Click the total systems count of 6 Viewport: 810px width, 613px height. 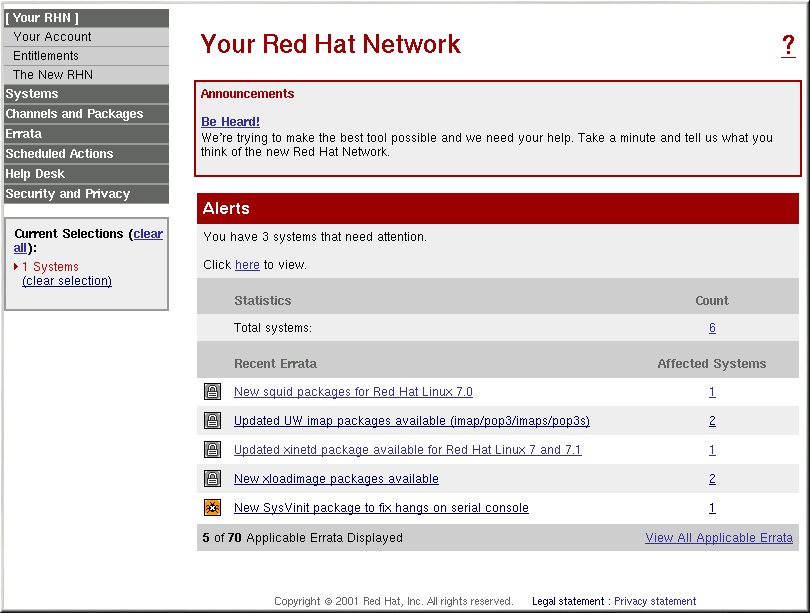click(x=712, y=328)
